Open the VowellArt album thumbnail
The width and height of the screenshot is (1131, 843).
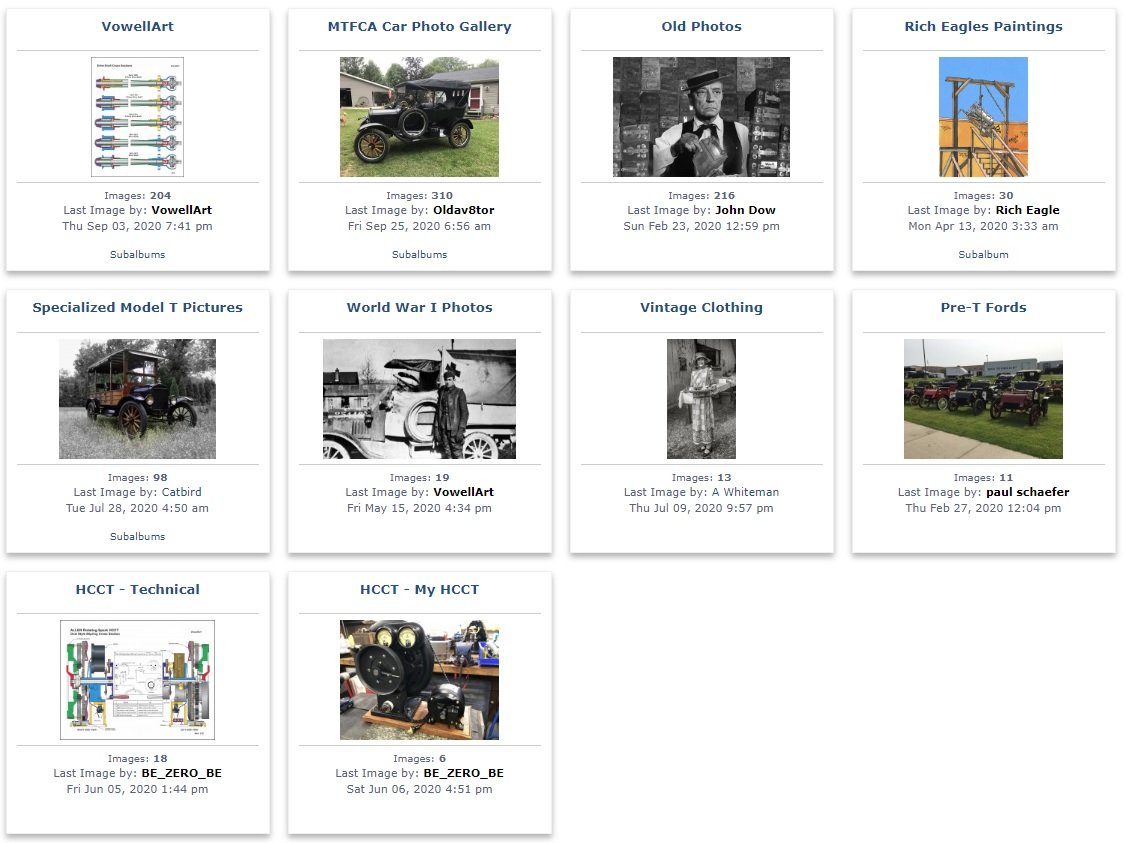[x=137, y=117]
